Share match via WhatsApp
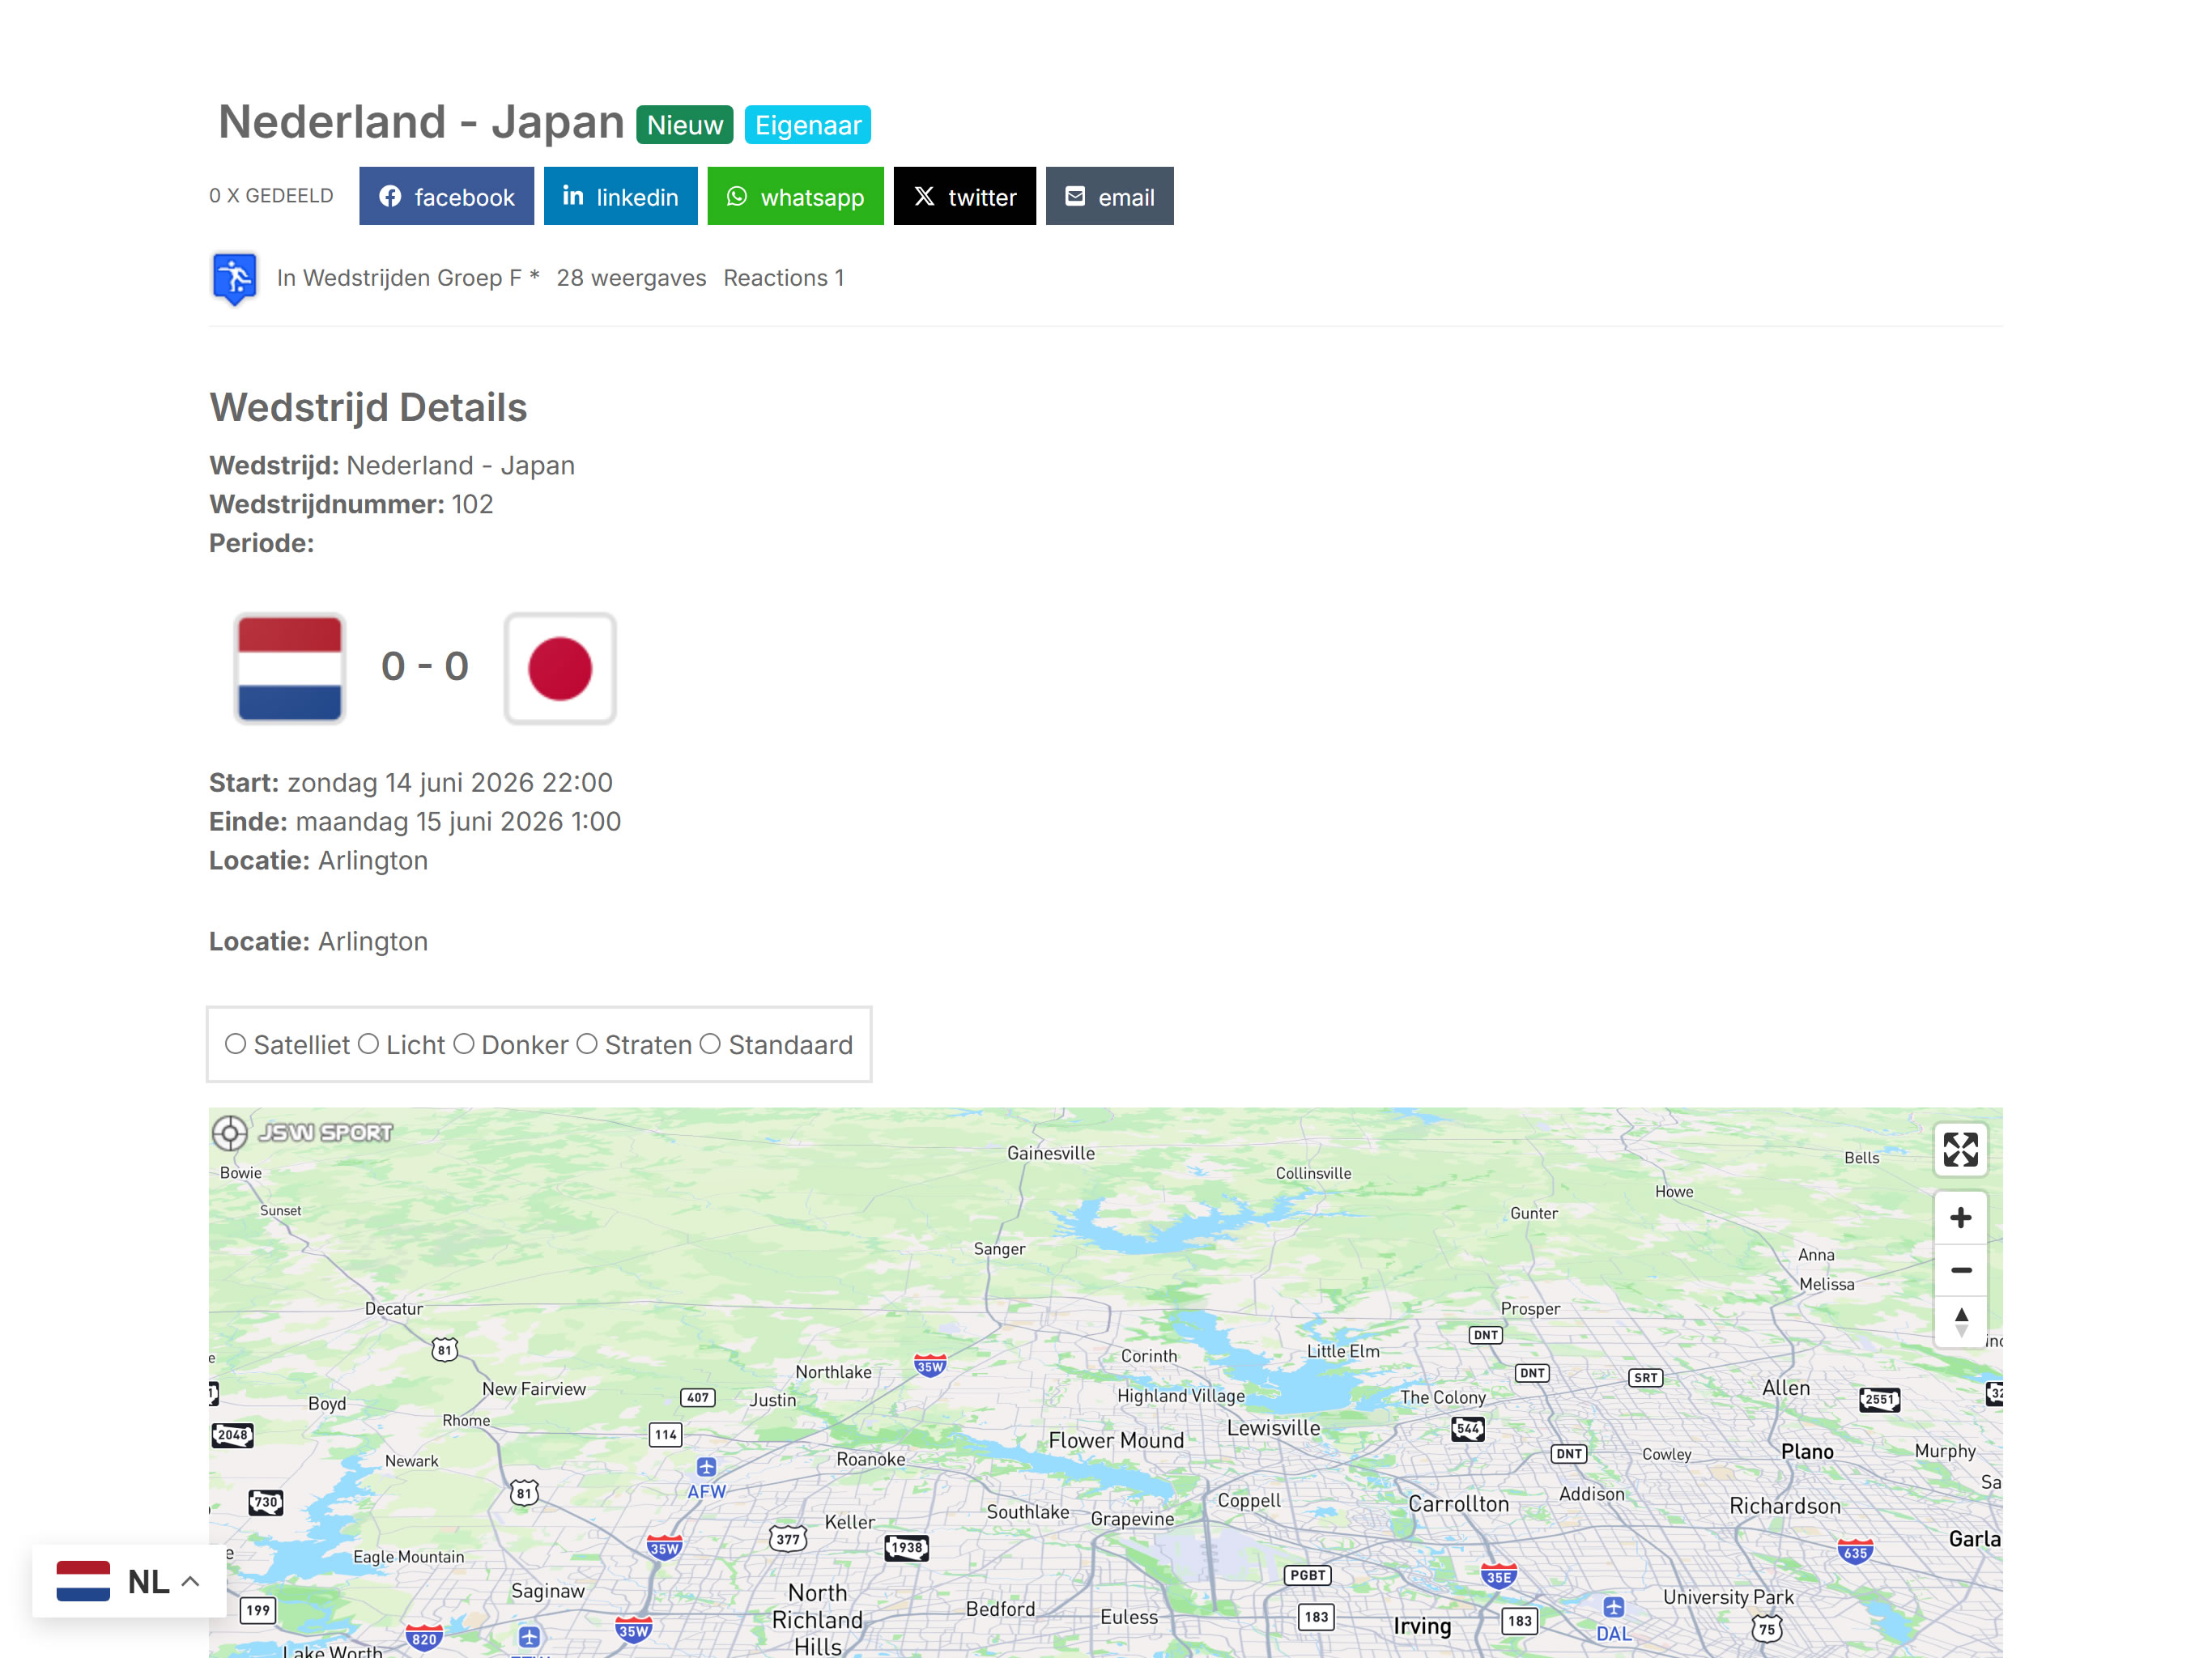 click(x=795, y=196)
